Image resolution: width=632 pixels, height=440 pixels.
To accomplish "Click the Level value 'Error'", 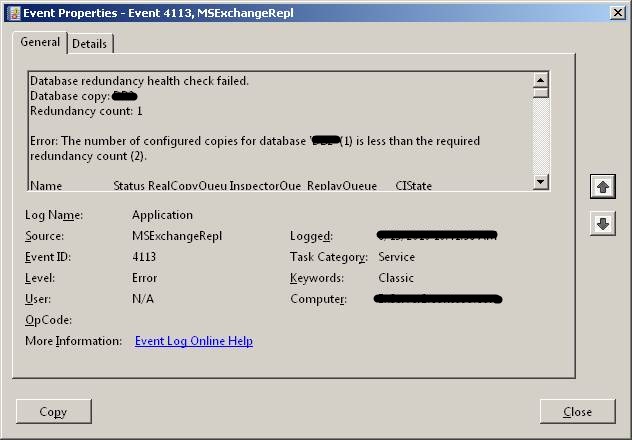I will [x=144, y=278].
